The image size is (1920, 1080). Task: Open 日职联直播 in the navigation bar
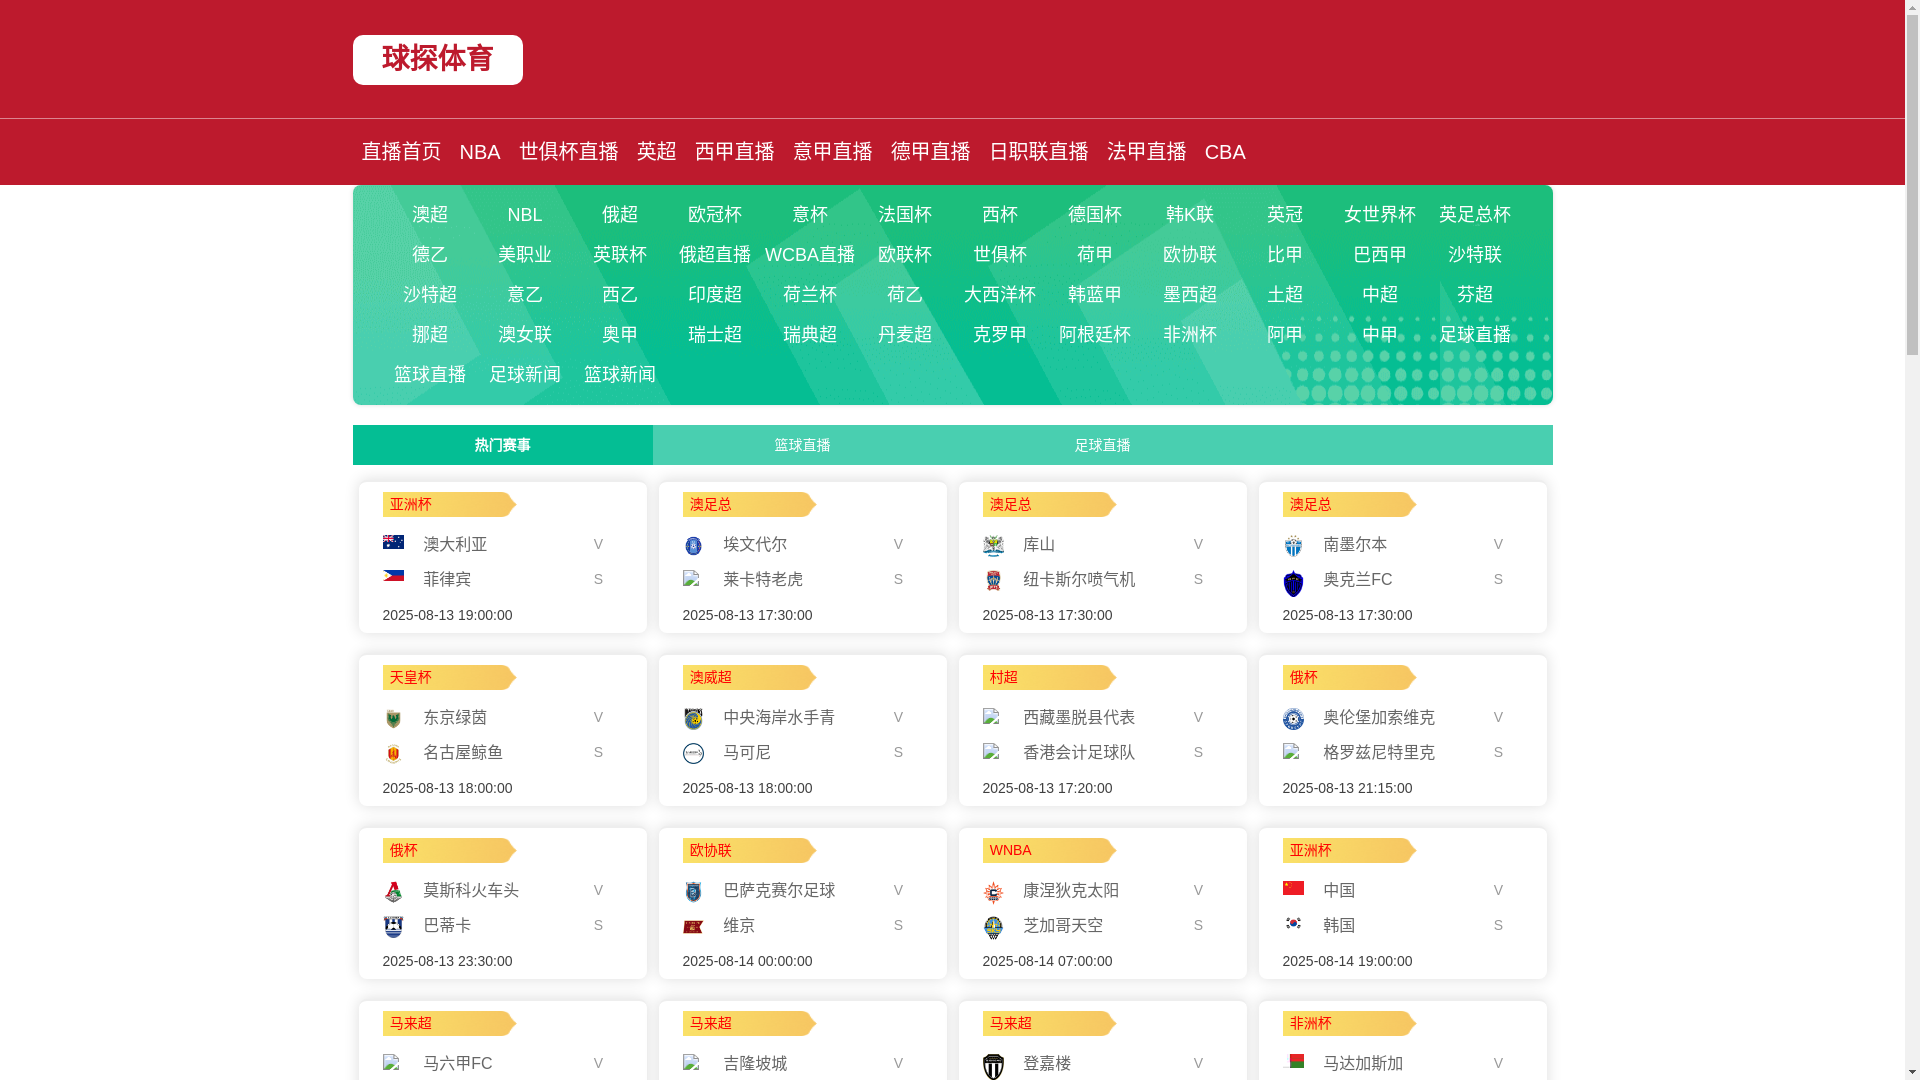point(1039,151)
